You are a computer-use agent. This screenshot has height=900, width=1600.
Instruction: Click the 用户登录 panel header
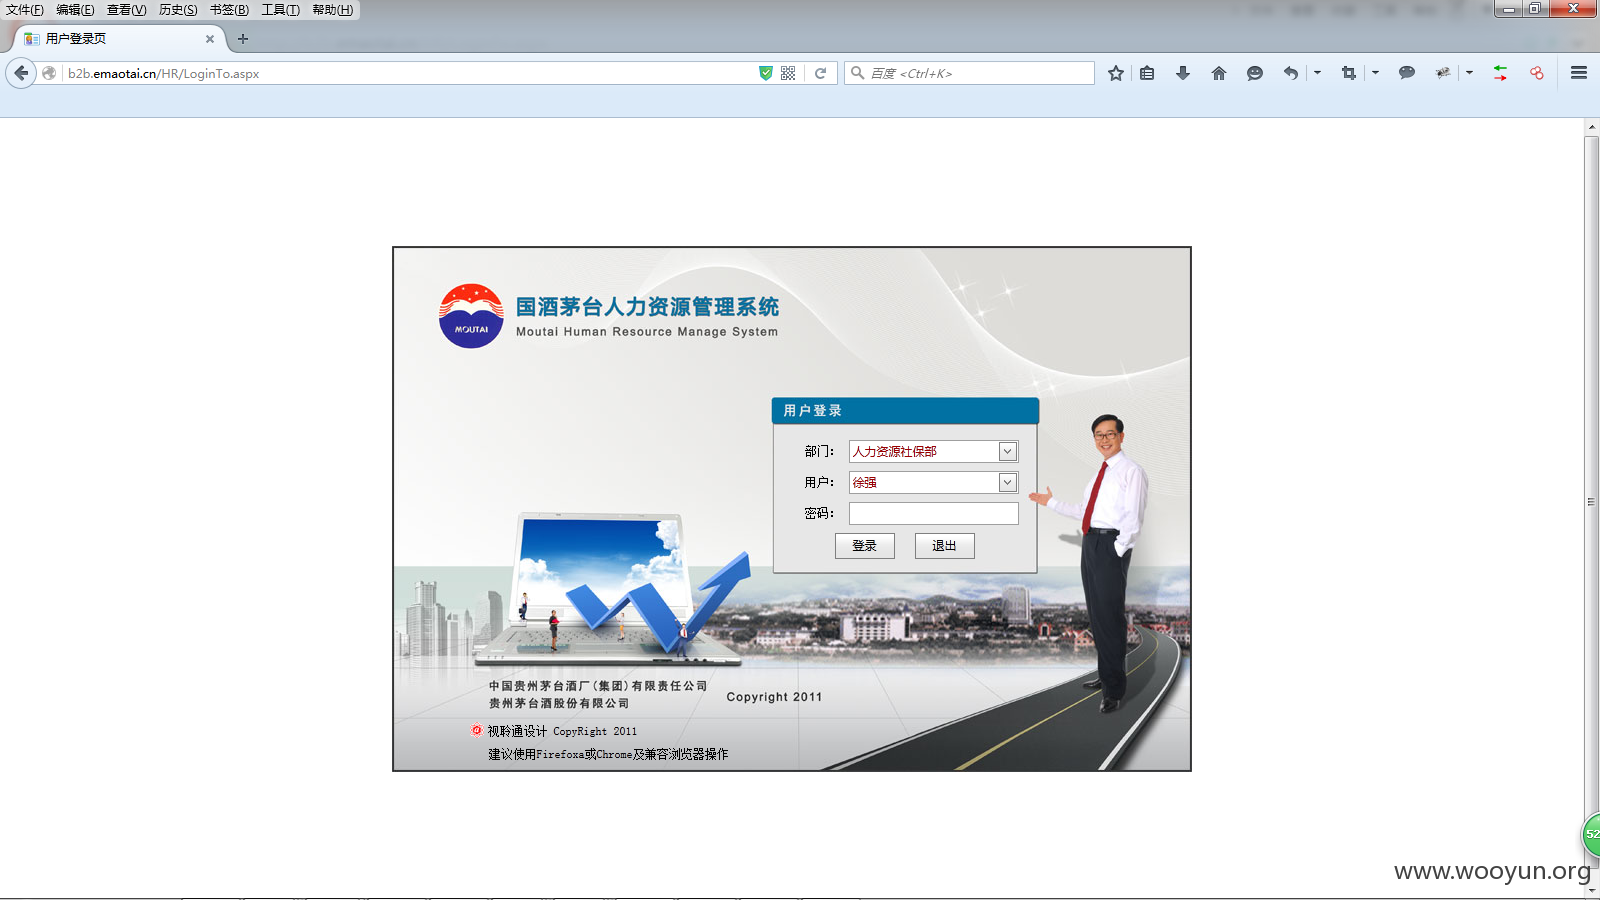905,411
